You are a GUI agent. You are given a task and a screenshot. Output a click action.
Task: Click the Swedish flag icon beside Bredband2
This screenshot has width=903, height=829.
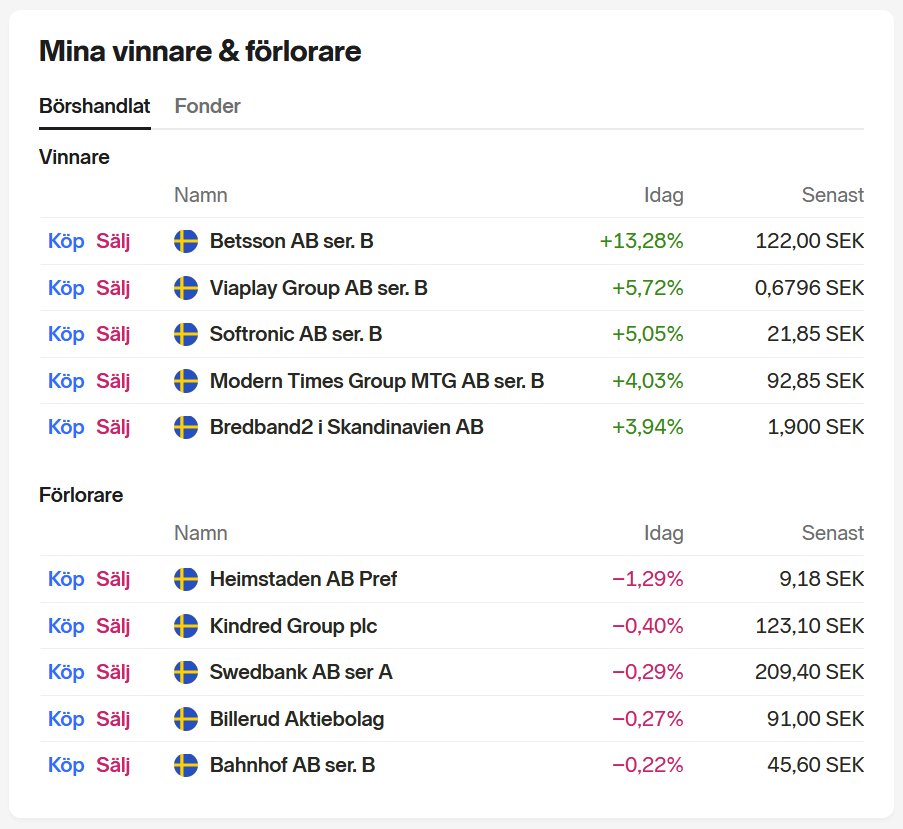pyautogui.click(x=186, y=427)
